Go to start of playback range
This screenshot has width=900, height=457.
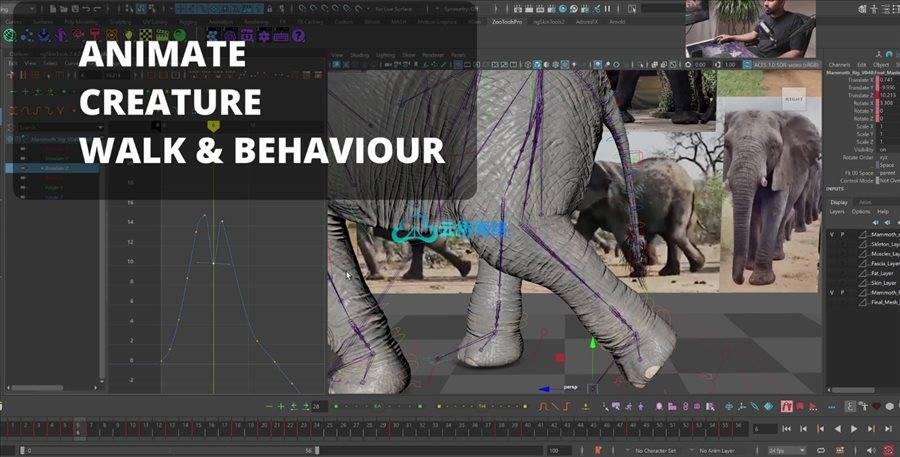click(x=787, y=429)
